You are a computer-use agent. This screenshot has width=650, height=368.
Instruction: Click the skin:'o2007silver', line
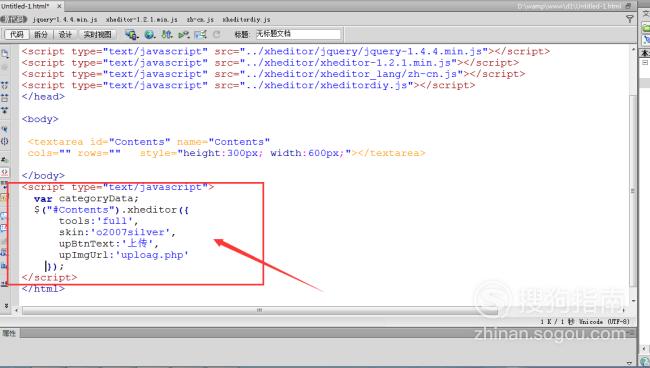coord(117,232)
